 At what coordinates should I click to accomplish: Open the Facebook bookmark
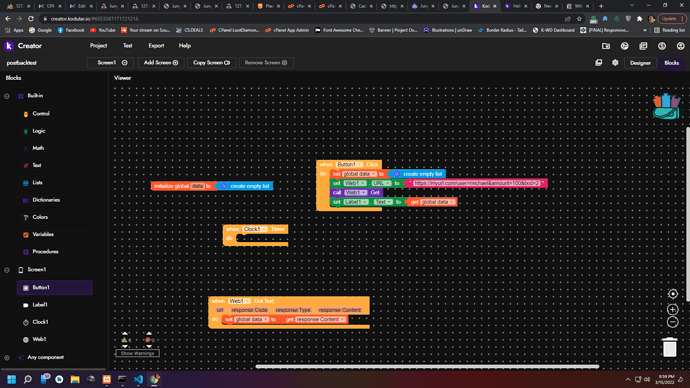click(x=71, y=30)
